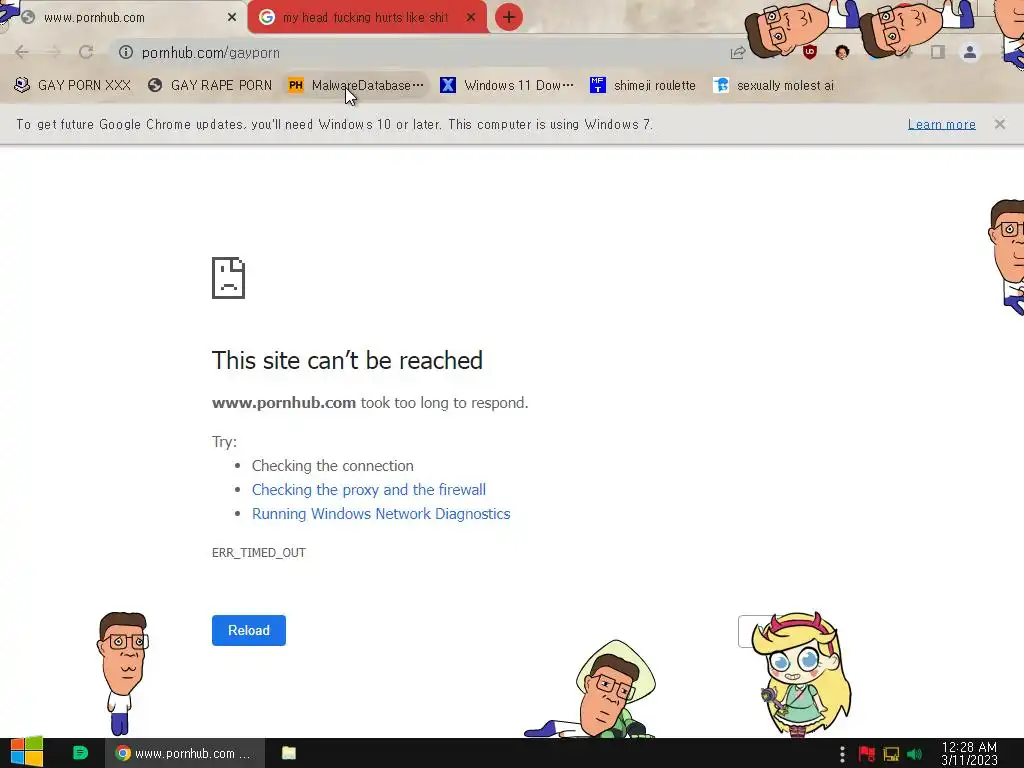Activate the Chrome window taskbar button
The width and height of the screenshot is (1024, 768).
click(185, 753)
